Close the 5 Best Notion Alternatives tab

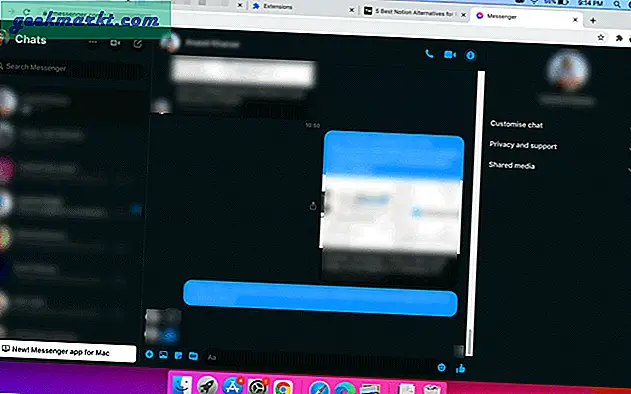click(x=463, y=15)
